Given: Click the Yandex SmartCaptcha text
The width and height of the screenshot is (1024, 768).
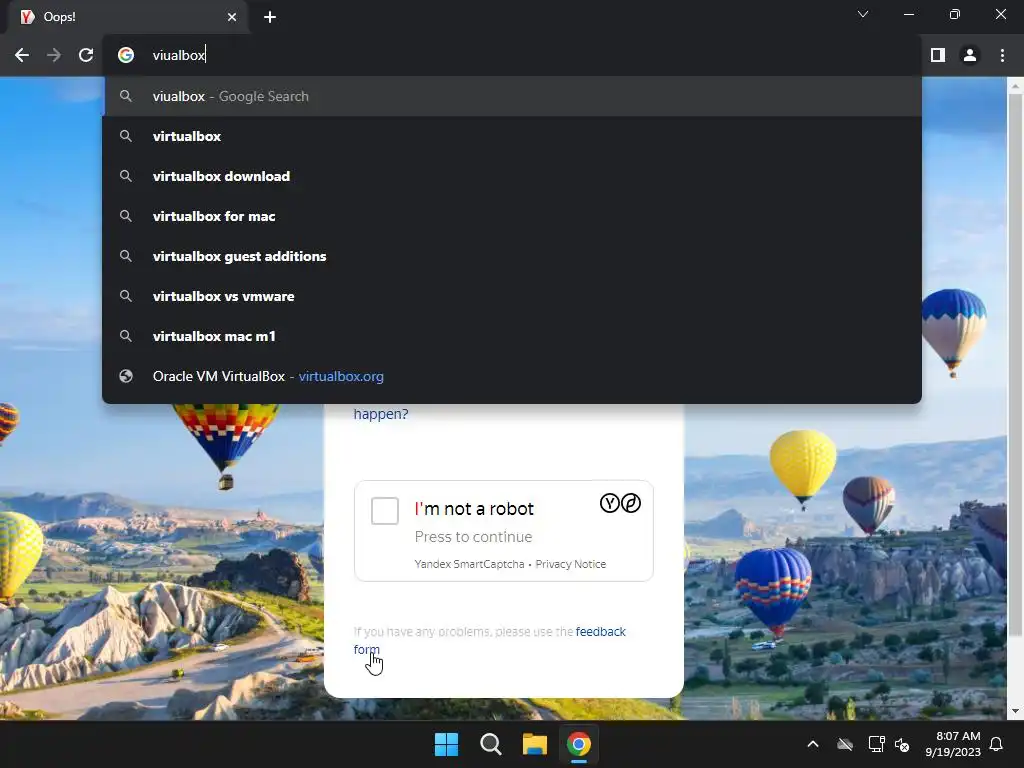Looking at the screenshot, I should [469, 564].
